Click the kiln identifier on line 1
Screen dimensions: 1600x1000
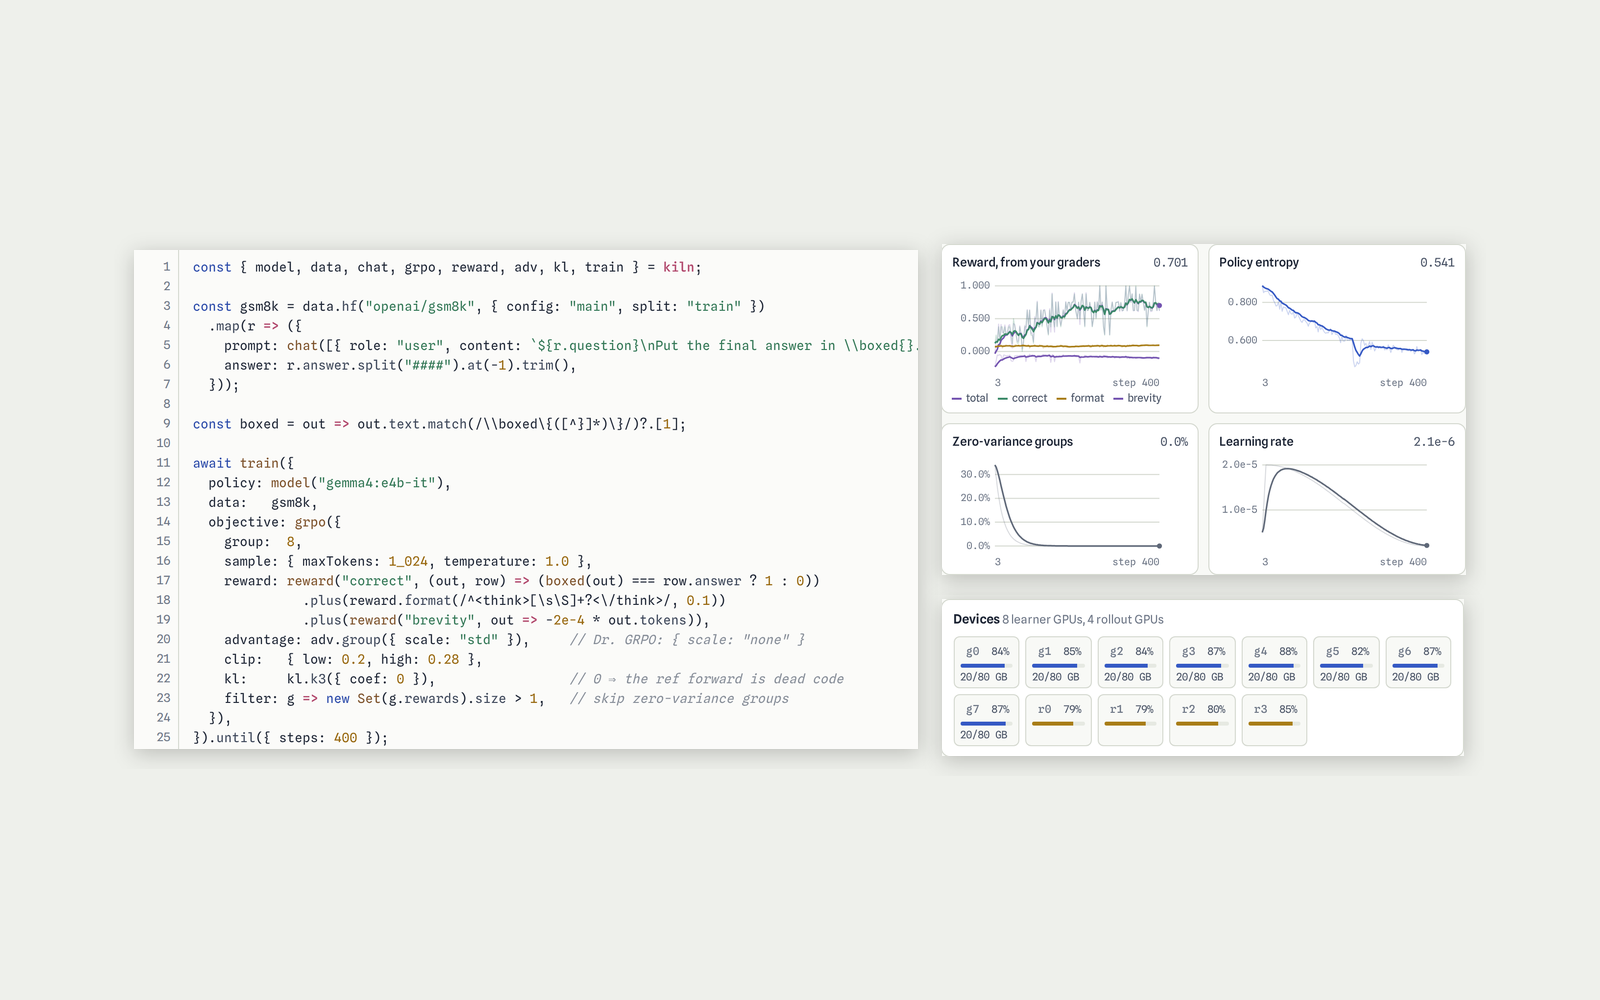click(678, 267)
